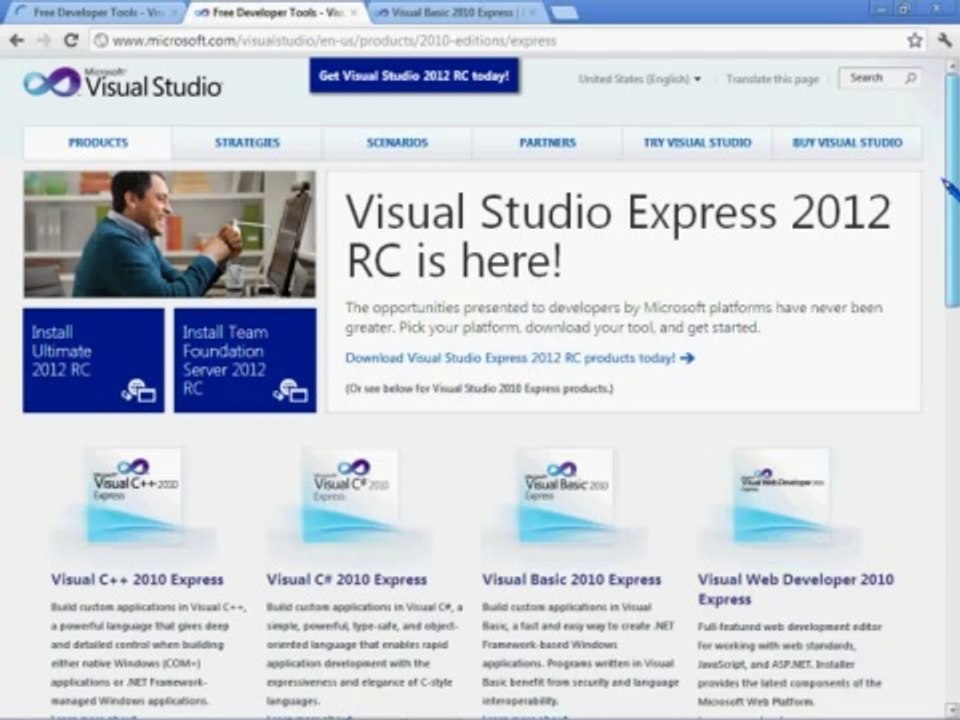960x720 pixels.
Task: Reload the page with the refresh icon
Action: [x=71, y=40]
